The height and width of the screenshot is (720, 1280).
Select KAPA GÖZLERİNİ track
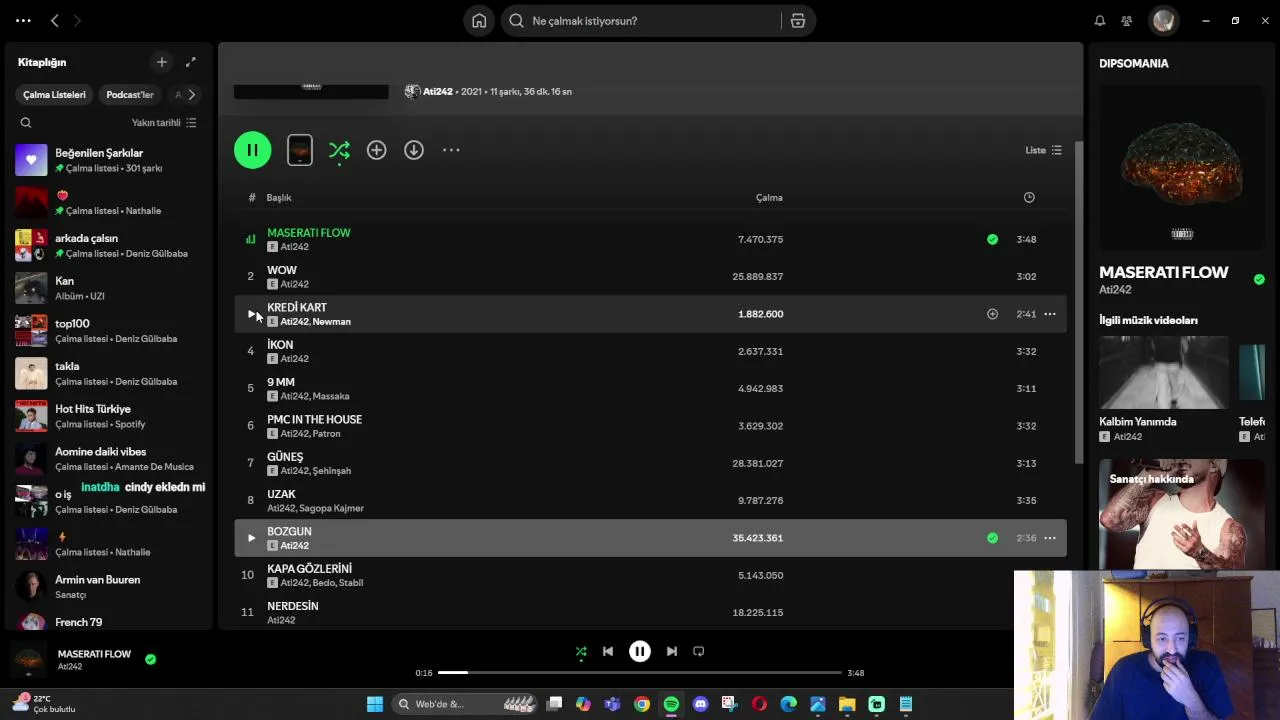pos(650,575)
